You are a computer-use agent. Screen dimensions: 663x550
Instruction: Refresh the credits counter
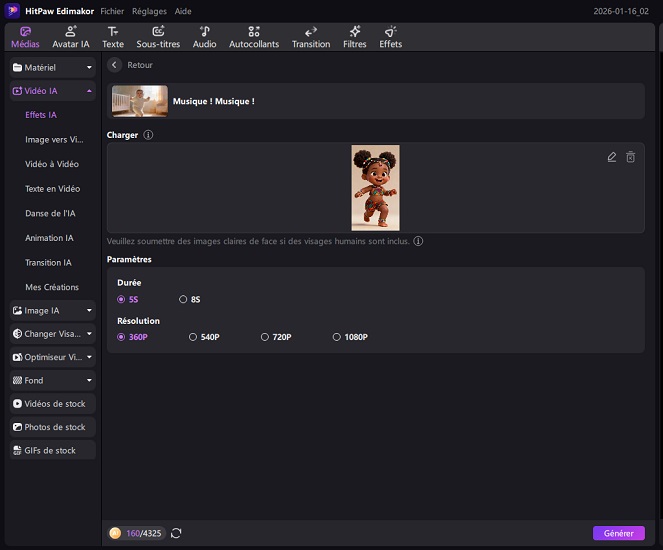click(x=177, y=533)
